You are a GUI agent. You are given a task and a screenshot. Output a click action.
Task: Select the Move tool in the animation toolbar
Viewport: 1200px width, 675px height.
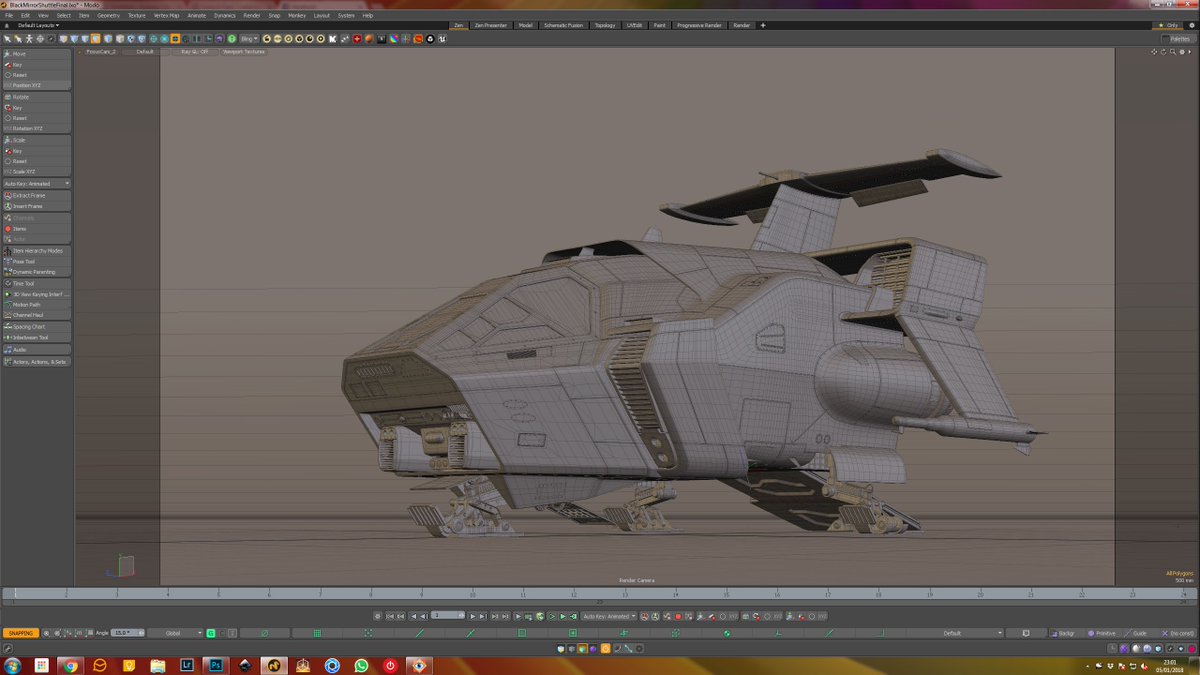20,53
